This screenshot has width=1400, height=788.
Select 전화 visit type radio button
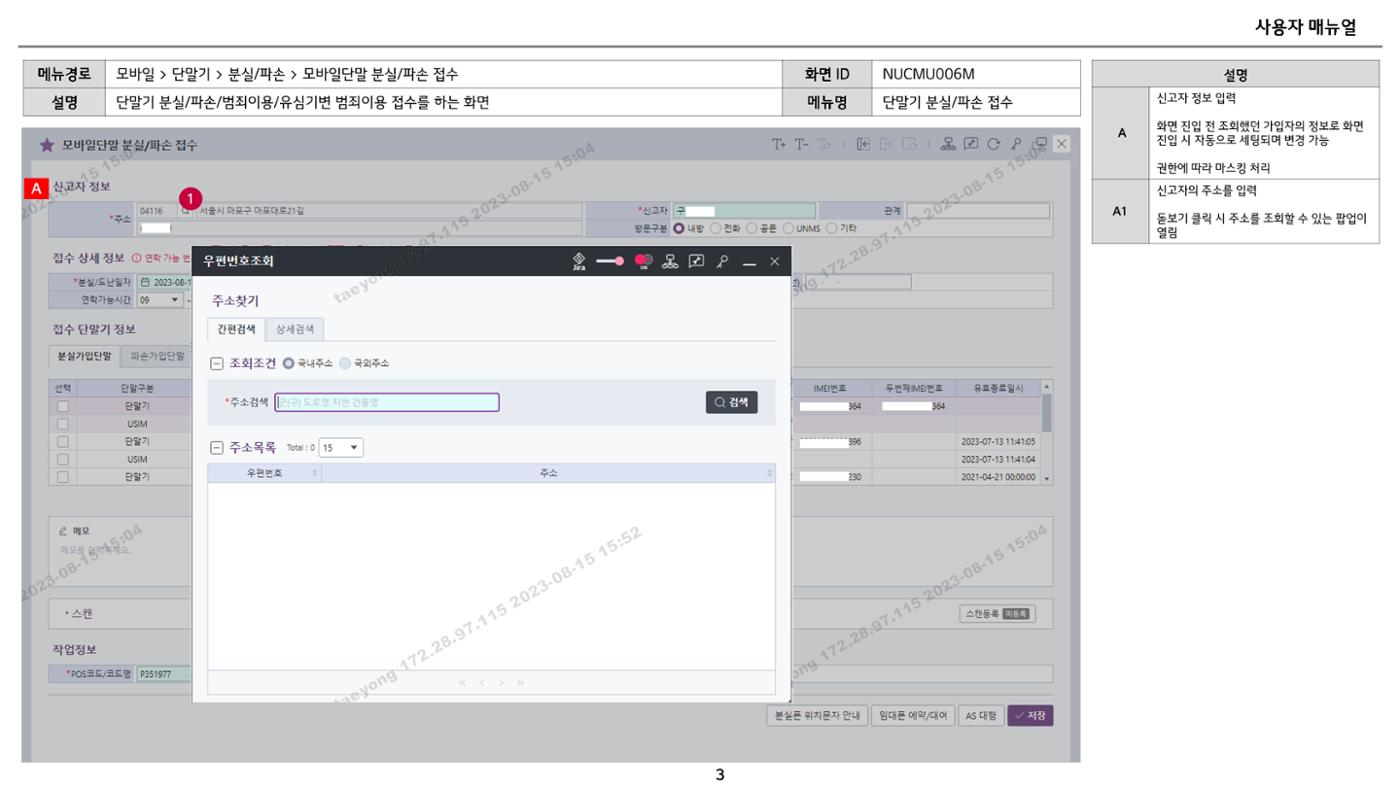click(715, 228)
